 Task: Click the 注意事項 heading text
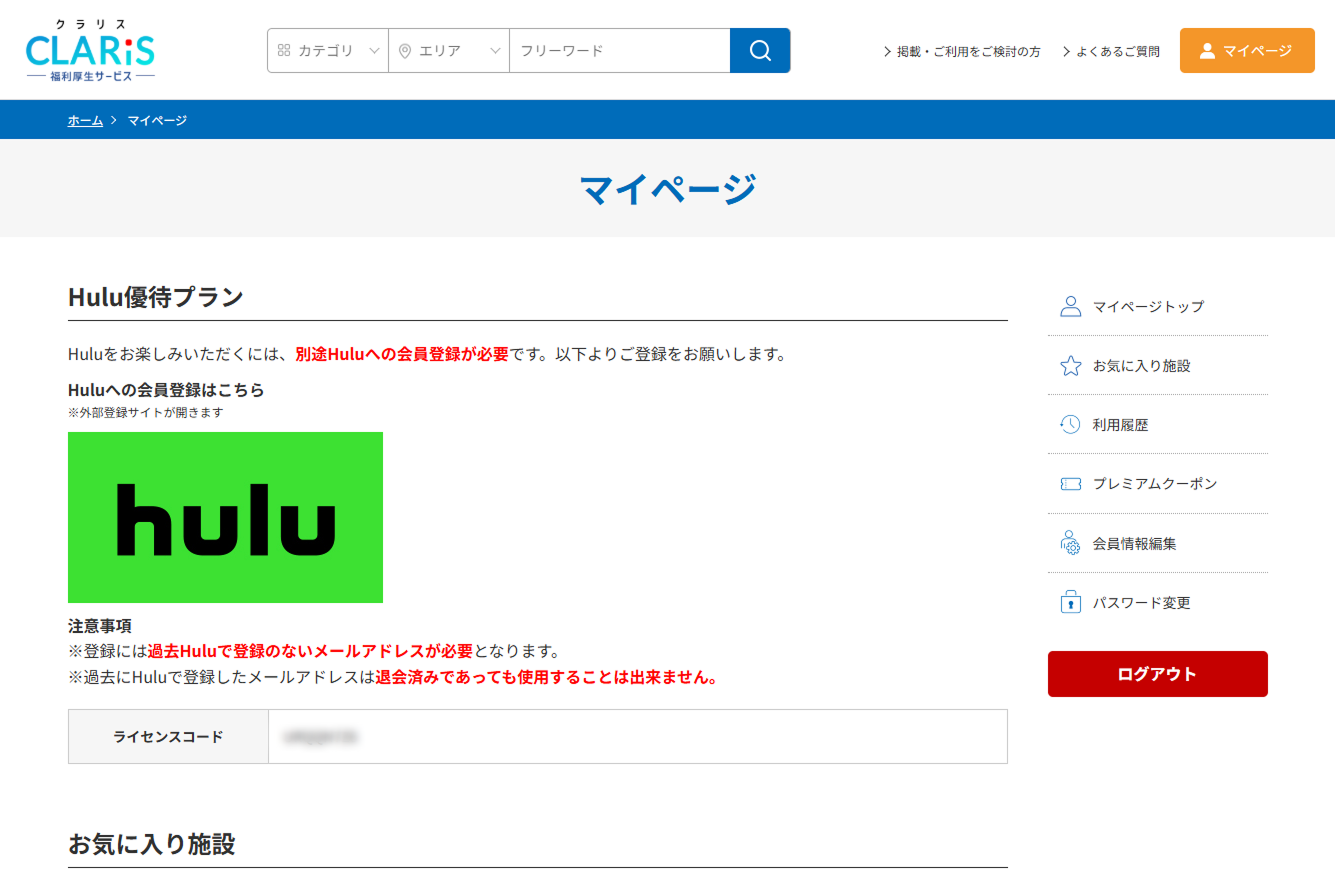[x=100, y=627]
